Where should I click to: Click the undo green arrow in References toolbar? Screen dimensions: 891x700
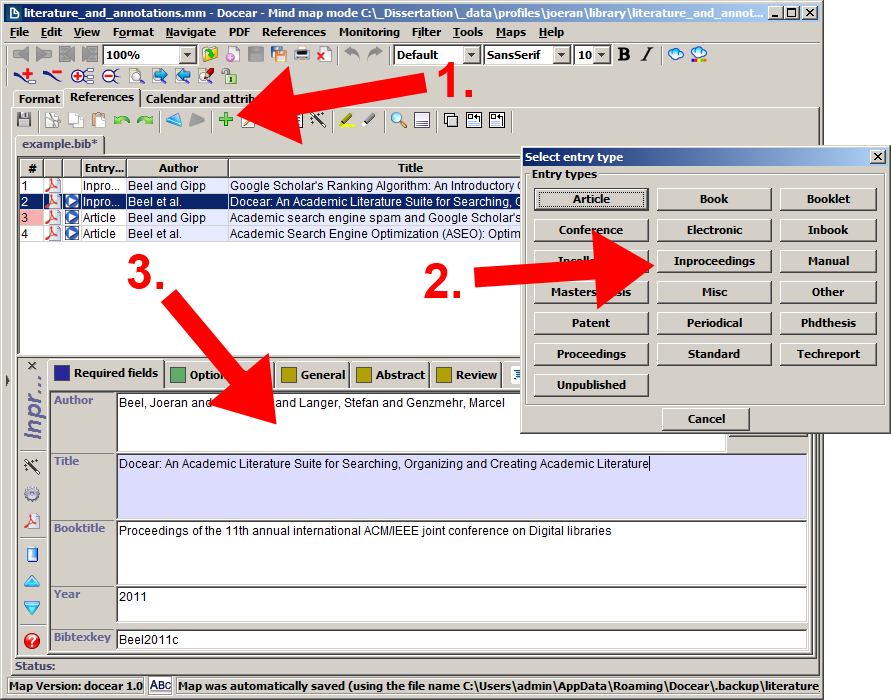pyautogui.click(x=122, y=120)
